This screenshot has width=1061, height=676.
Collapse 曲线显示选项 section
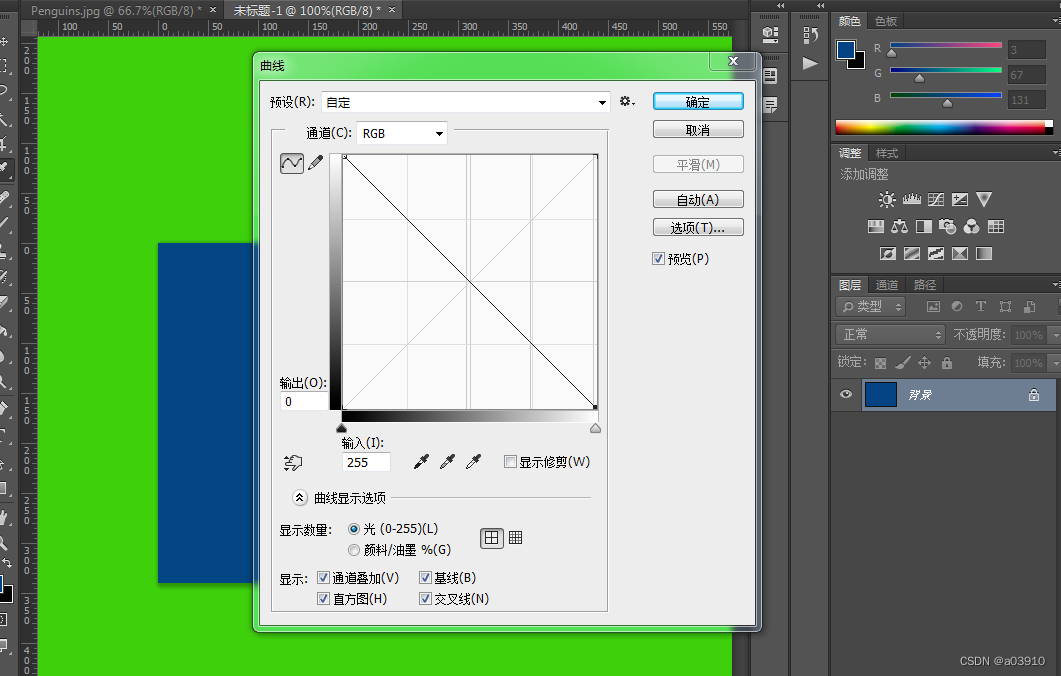(300, 498)
